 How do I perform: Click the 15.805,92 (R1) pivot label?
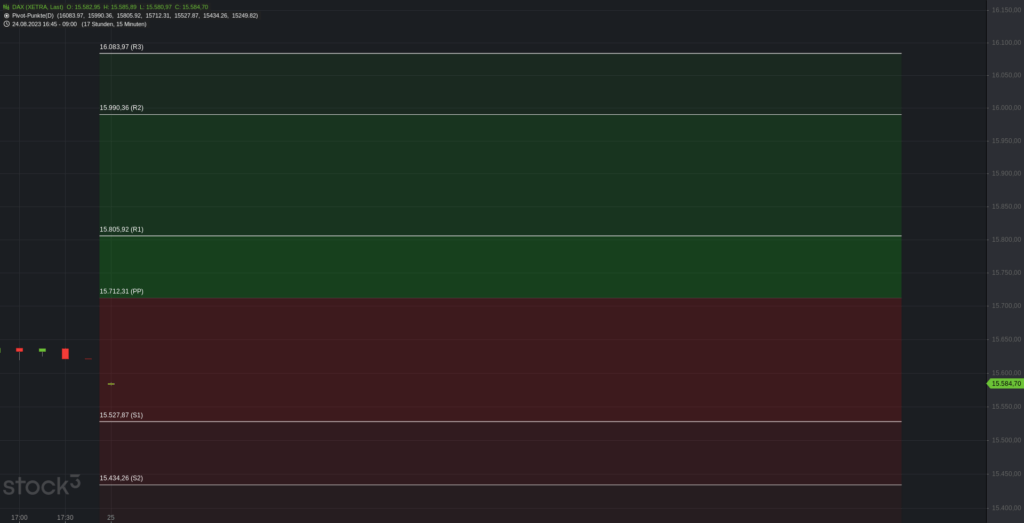coord(121,229)
